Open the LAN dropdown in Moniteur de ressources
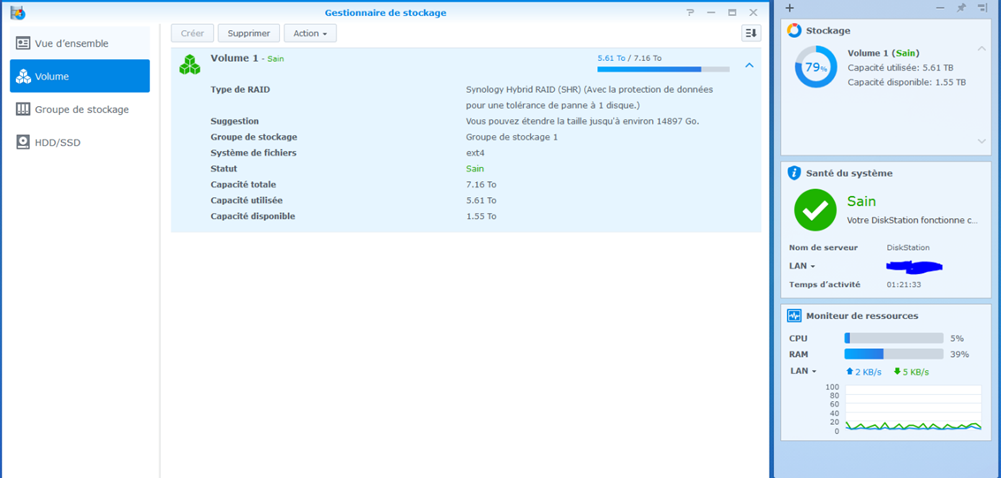This screenshot has width=1001, height=478. click(x=804, y=371)
